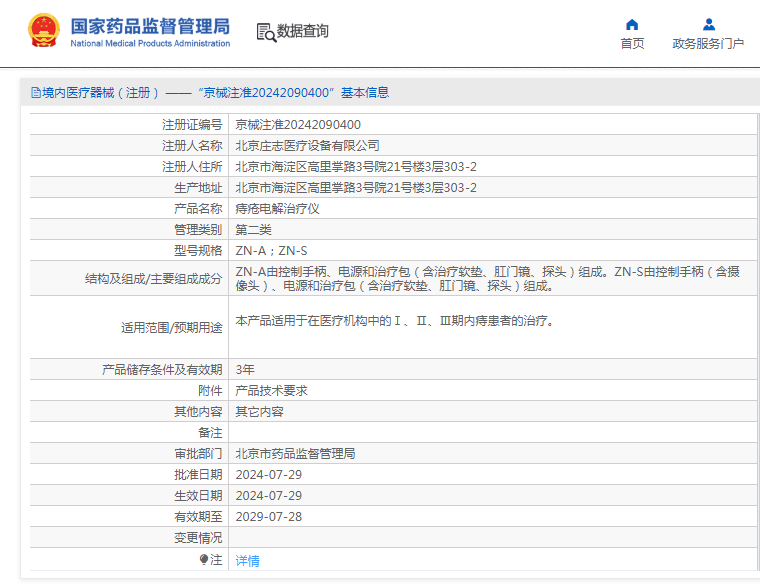This screenshot has height=587, width=760.
Task: Click the 第二类 category value
Action: click(253, 230)
